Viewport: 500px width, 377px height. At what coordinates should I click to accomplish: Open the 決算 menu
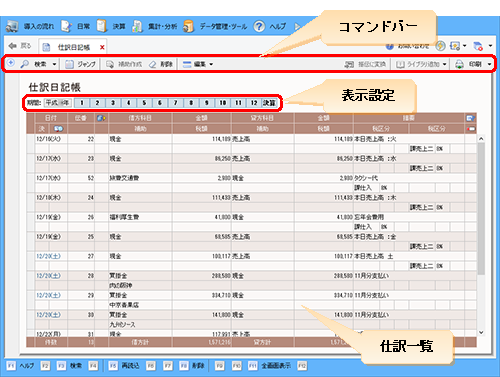(x=111, y=26)
